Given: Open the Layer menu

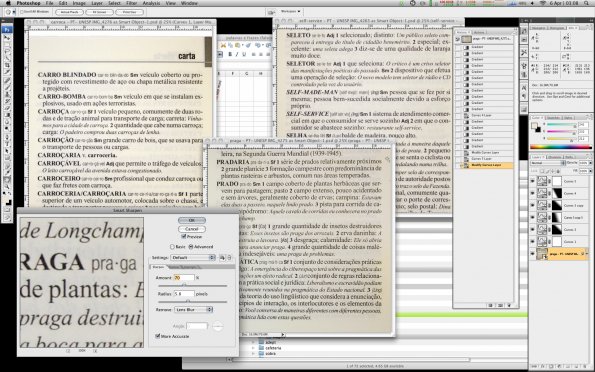Looking at the screenshot, I should click(97, 3).
